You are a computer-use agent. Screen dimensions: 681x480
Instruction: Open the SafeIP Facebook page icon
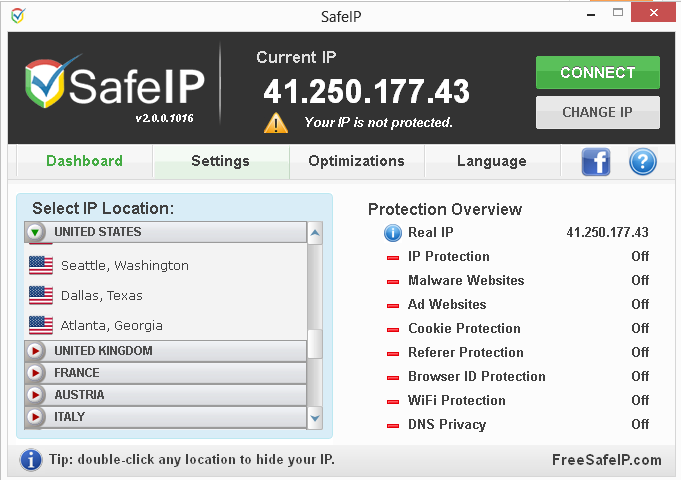[596, 162]
